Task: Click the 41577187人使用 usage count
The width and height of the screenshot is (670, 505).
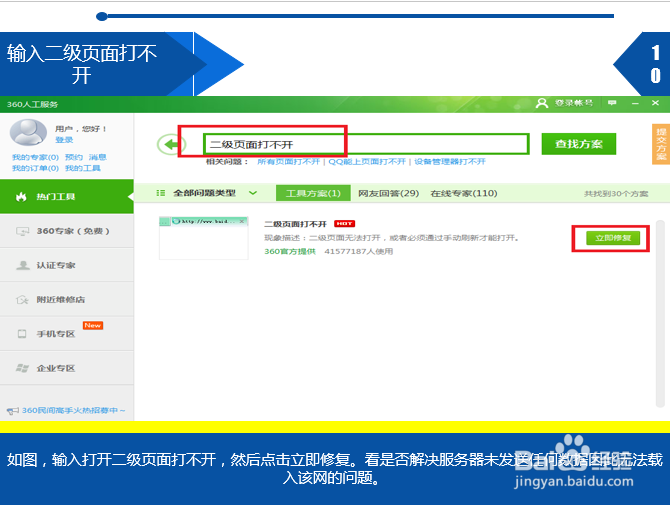Action: pyautogui.click(x=359, y=251)
